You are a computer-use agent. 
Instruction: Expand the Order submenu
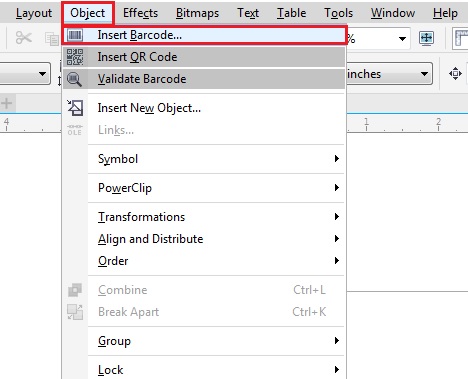pyautogui.click(x=204, y=261)
